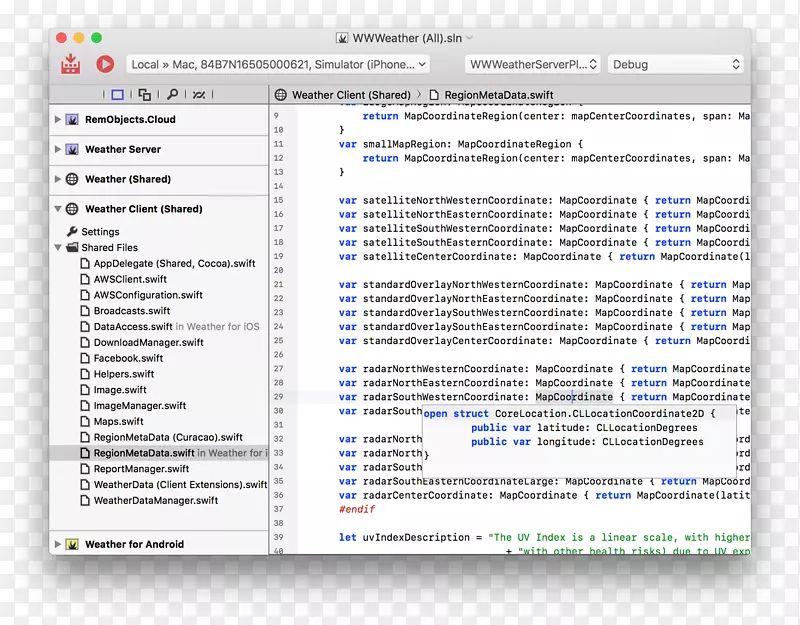Switch to the files/duplicates view icon
Image resolution: width=800 pixels, height=625 pixels.
pos(145,94)
